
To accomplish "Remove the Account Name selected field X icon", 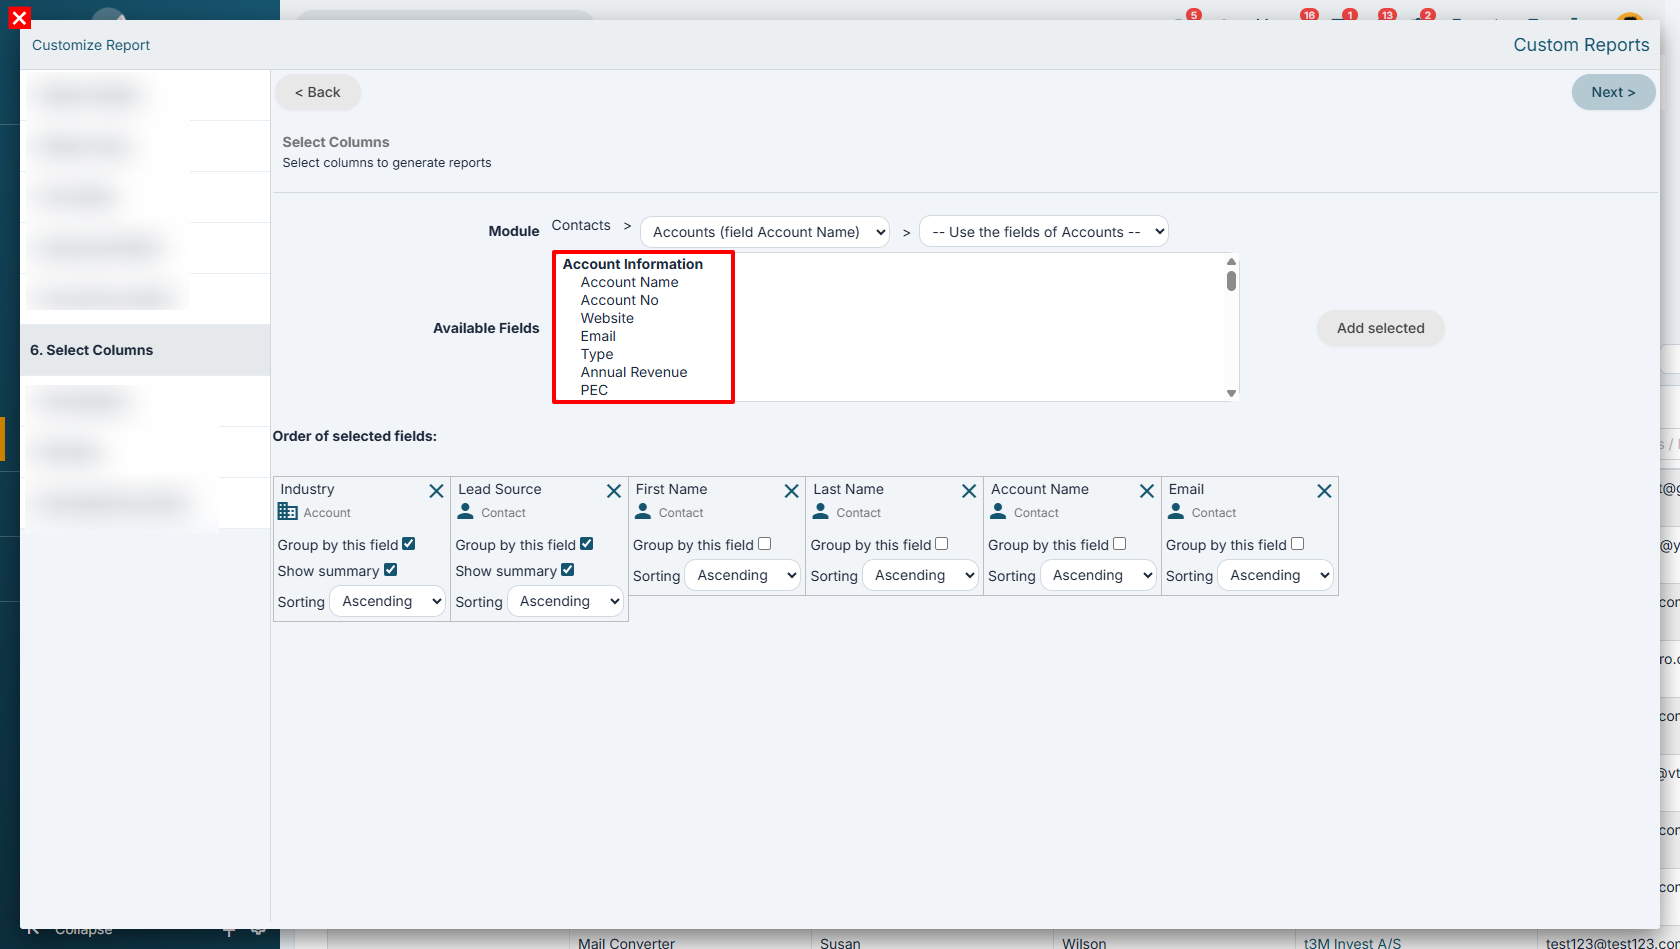I will tap(1147, 491).
